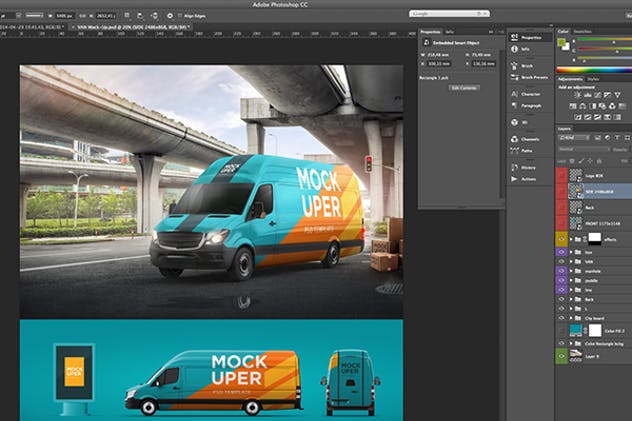
Task: Click the Edit Contents button
Action: (x=464, y=88)
